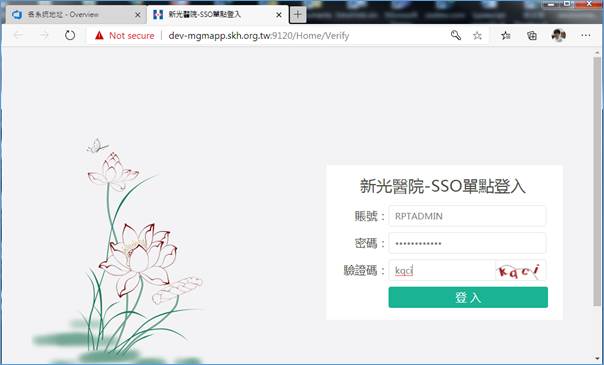Click the 新光醫院-SSO單點登入 heading
The height and width of the screenshot is (365, 604).
point(443,186)
